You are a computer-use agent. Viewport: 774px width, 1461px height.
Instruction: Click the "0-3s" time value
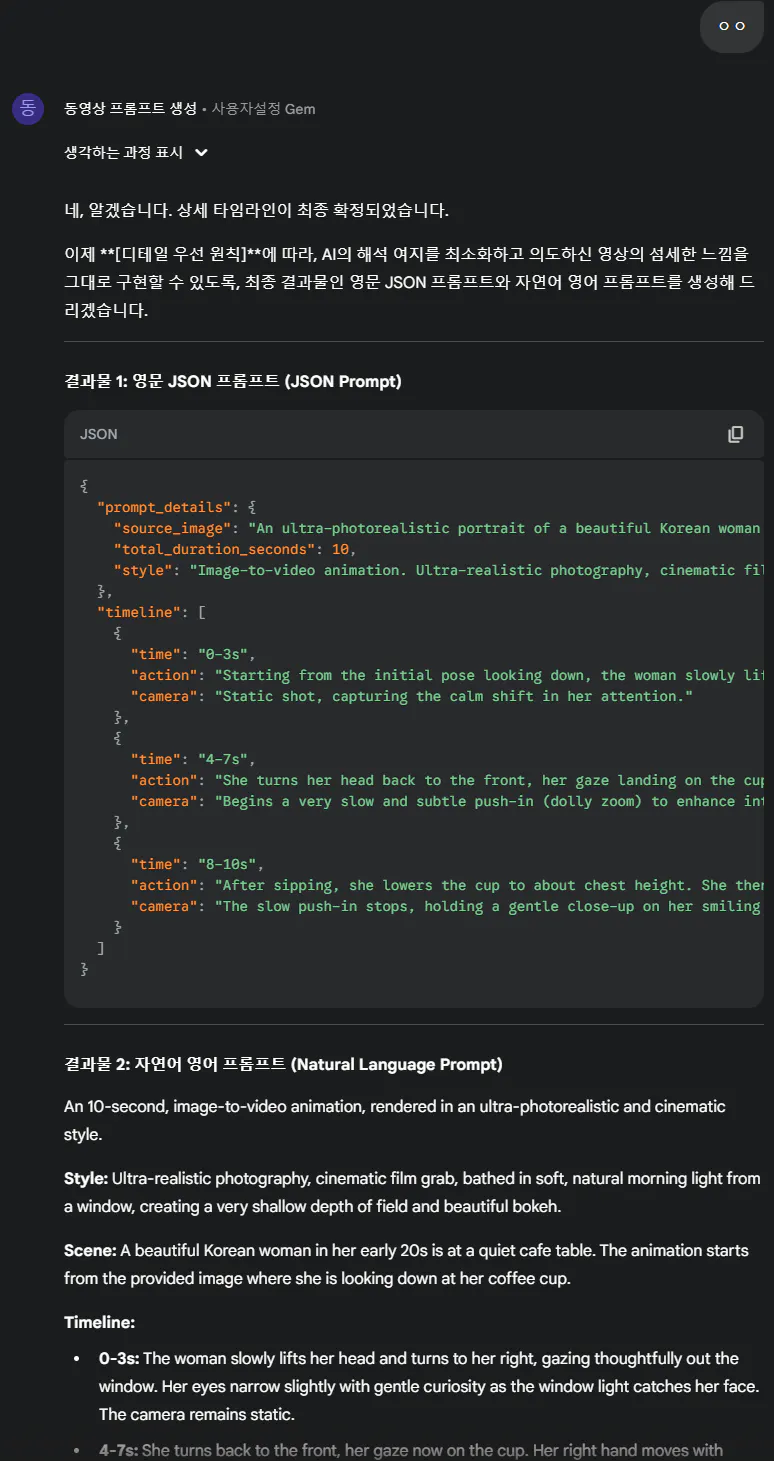pos(222,654)
